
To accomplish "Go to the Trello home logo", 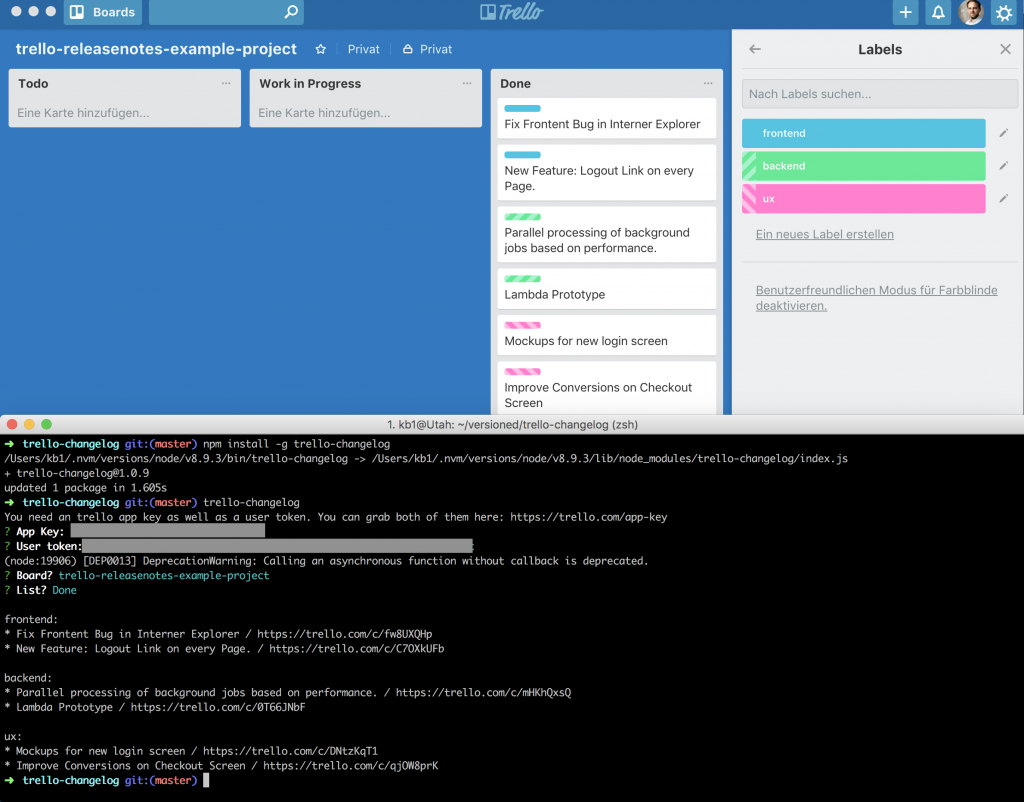I will (511, 11).
